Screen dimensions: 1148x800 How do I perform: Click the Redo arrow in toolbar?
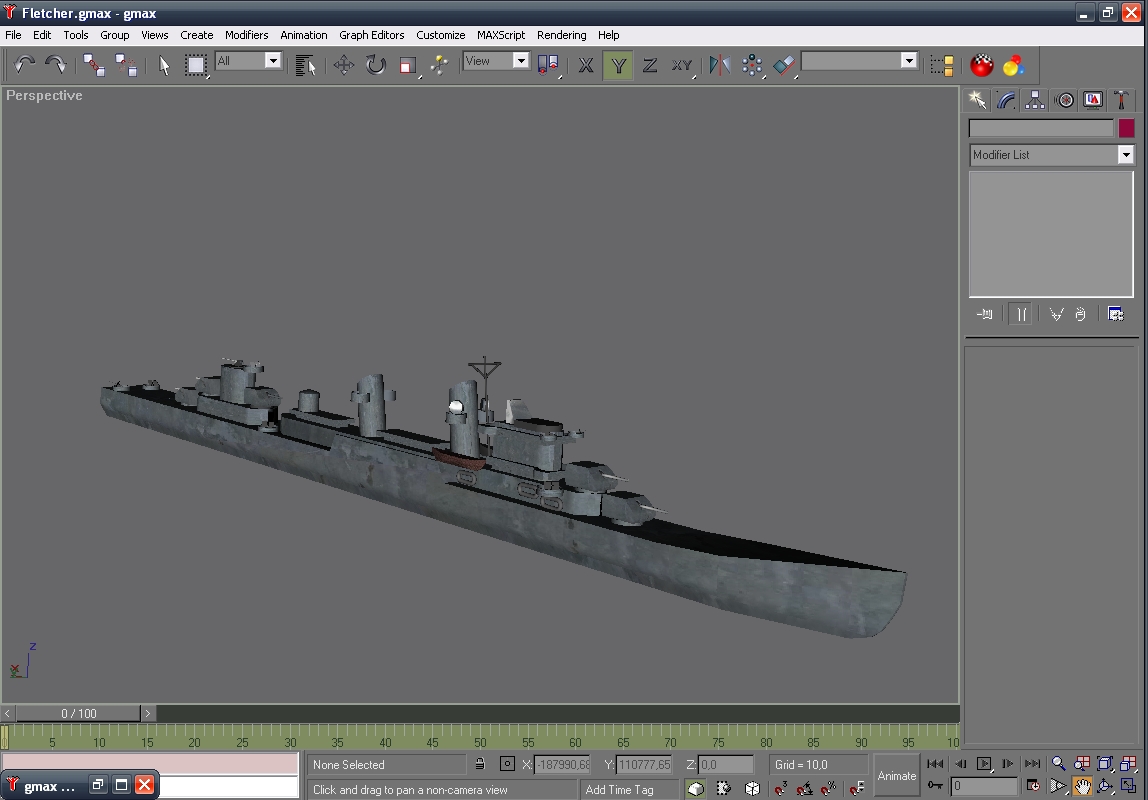[x=56, y=65]
